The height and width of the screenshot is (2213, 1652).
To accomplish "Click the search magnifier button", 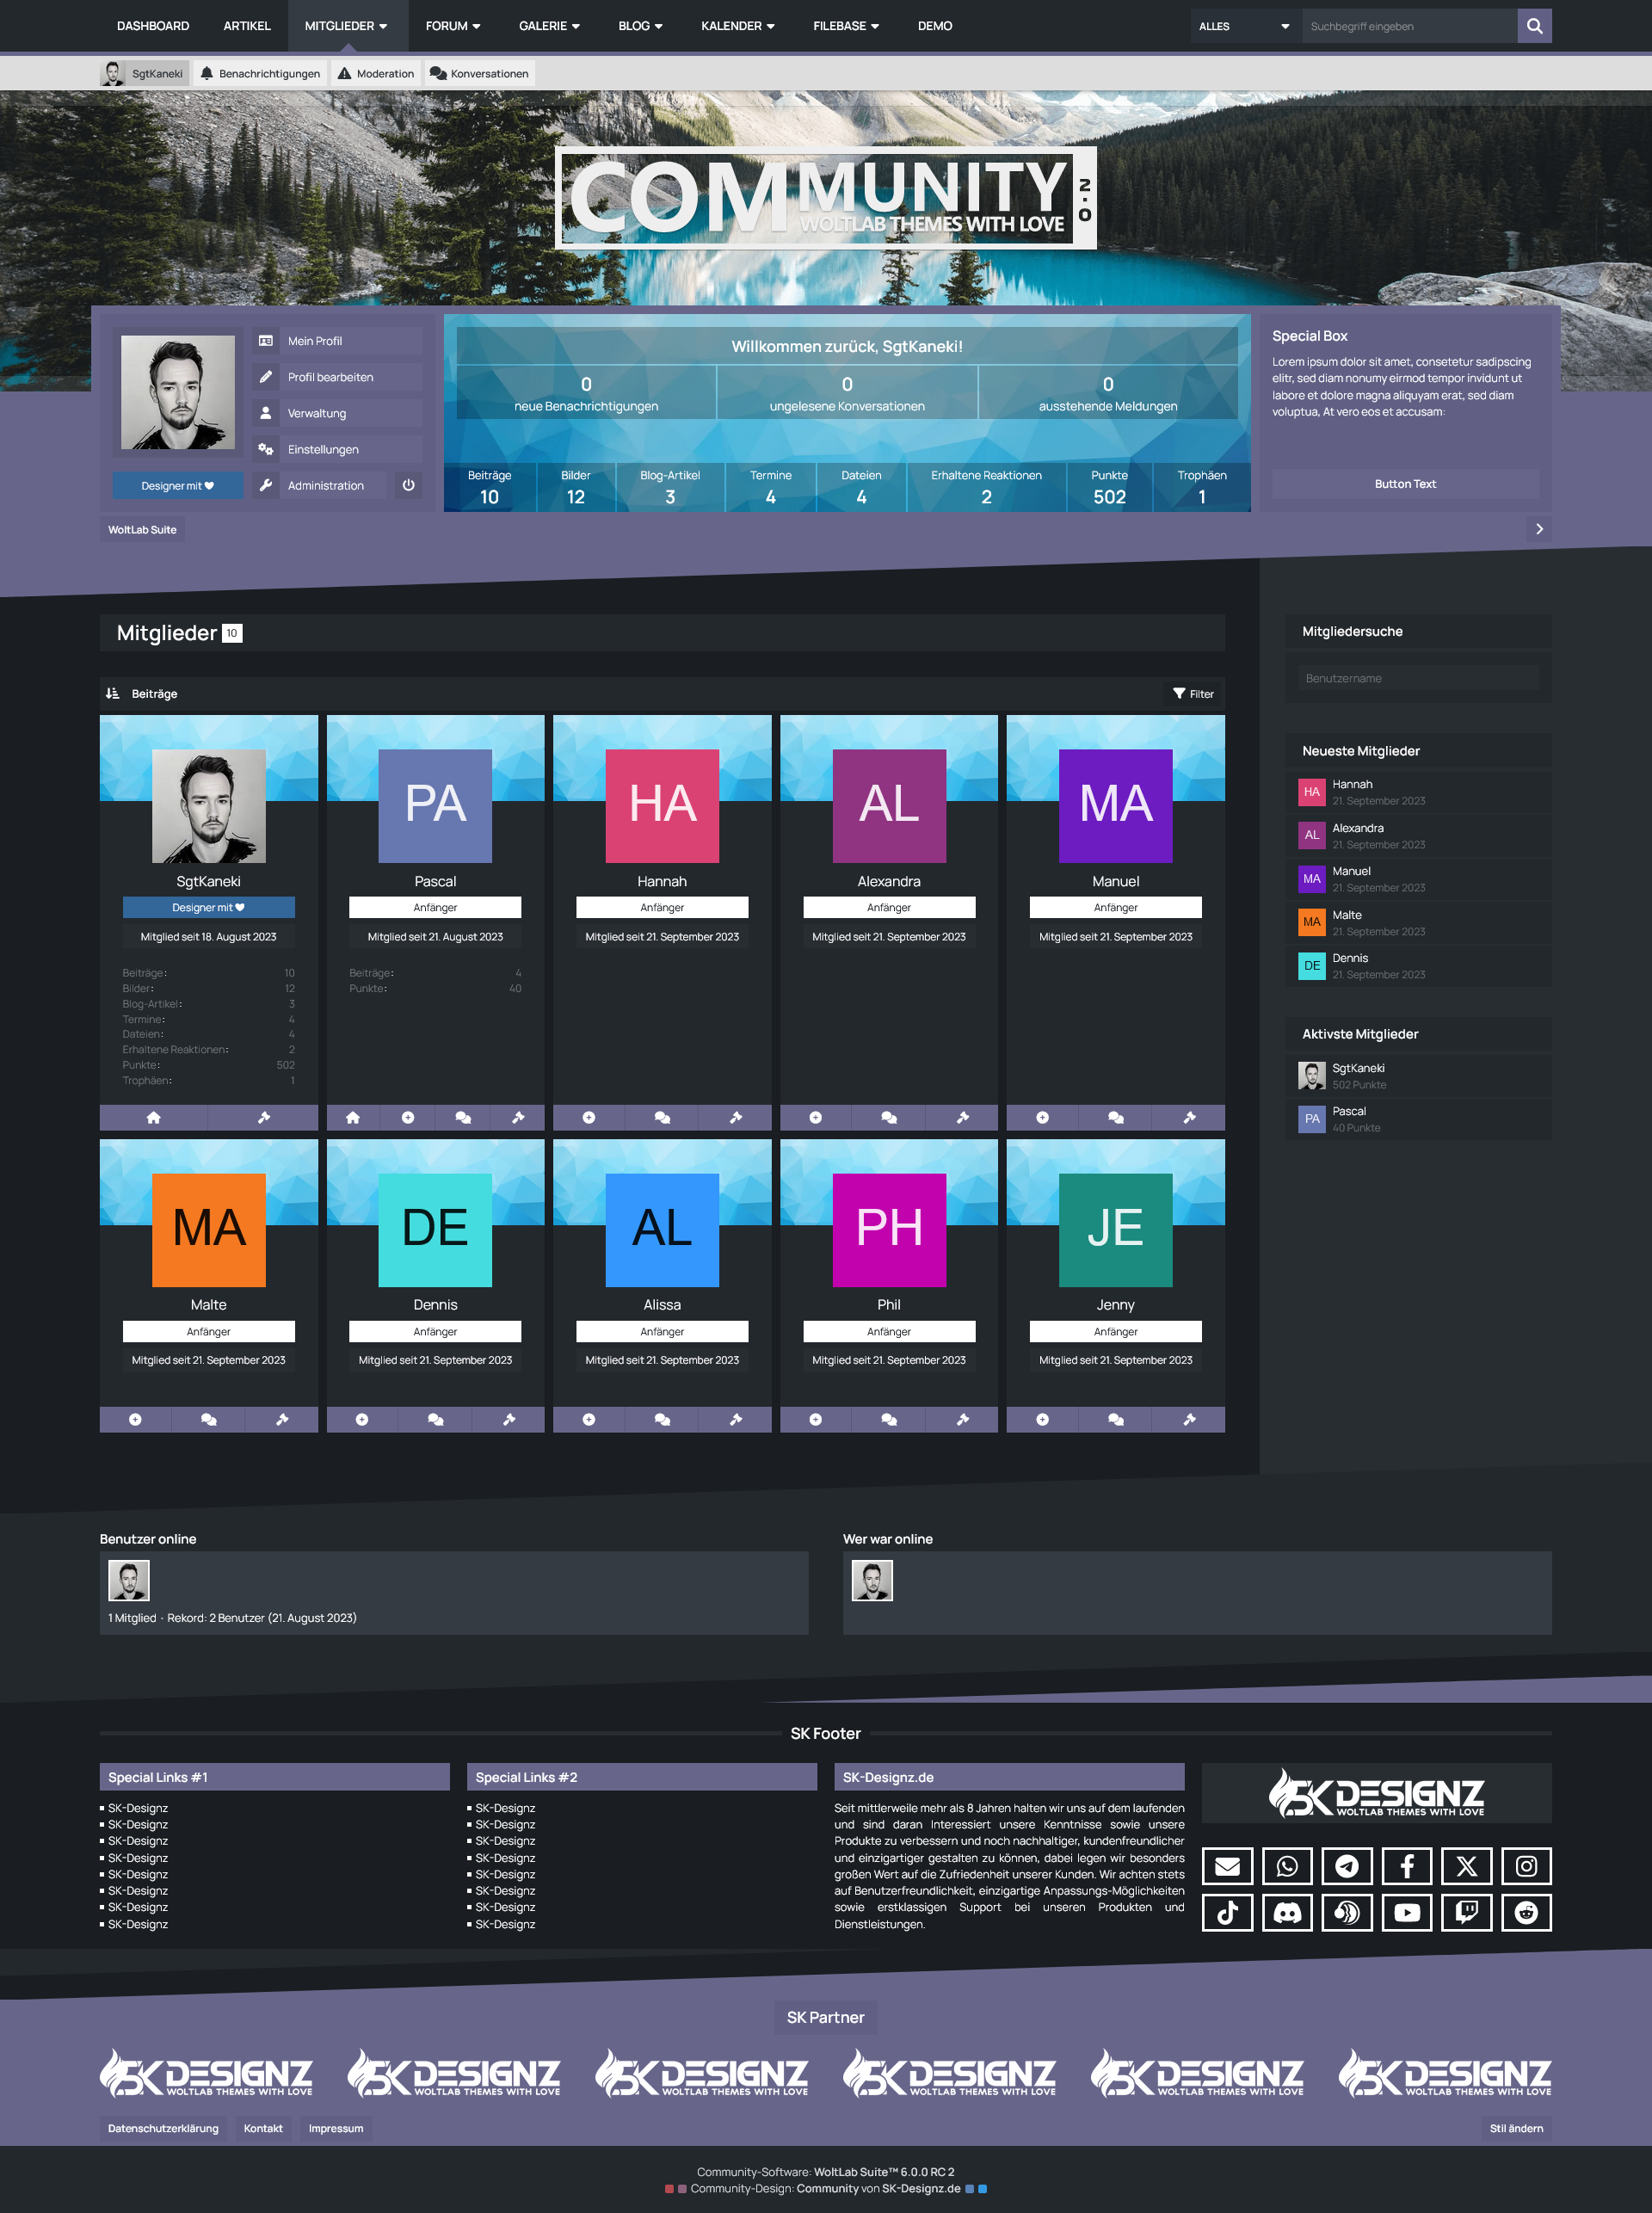I will pyautogui.click(x=1533, y=26).
